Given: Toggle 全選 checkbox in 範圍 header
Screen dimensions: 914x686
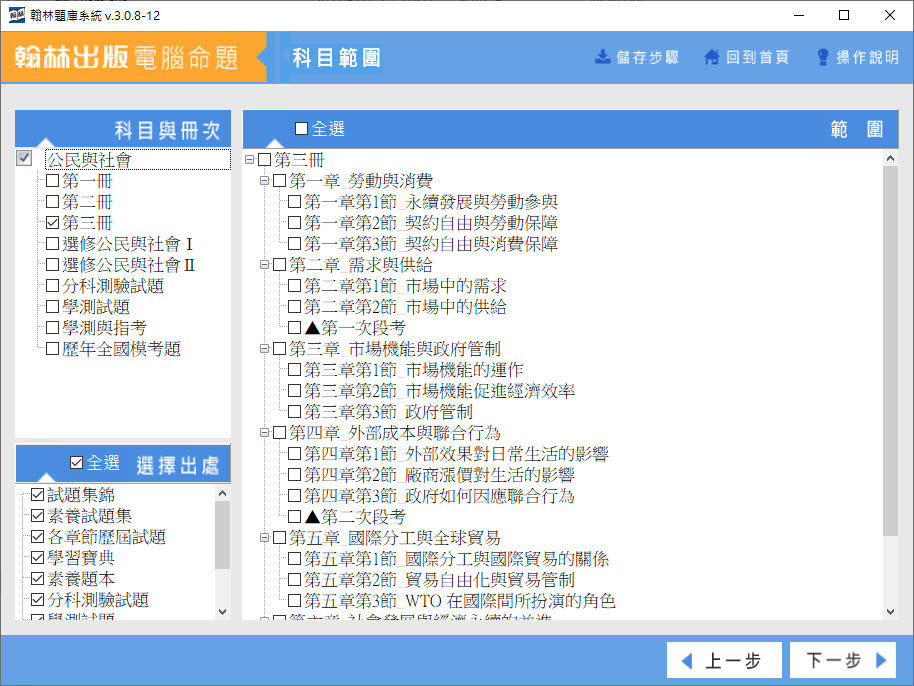Looking at the screenshot, I should [x=302, y=129].
